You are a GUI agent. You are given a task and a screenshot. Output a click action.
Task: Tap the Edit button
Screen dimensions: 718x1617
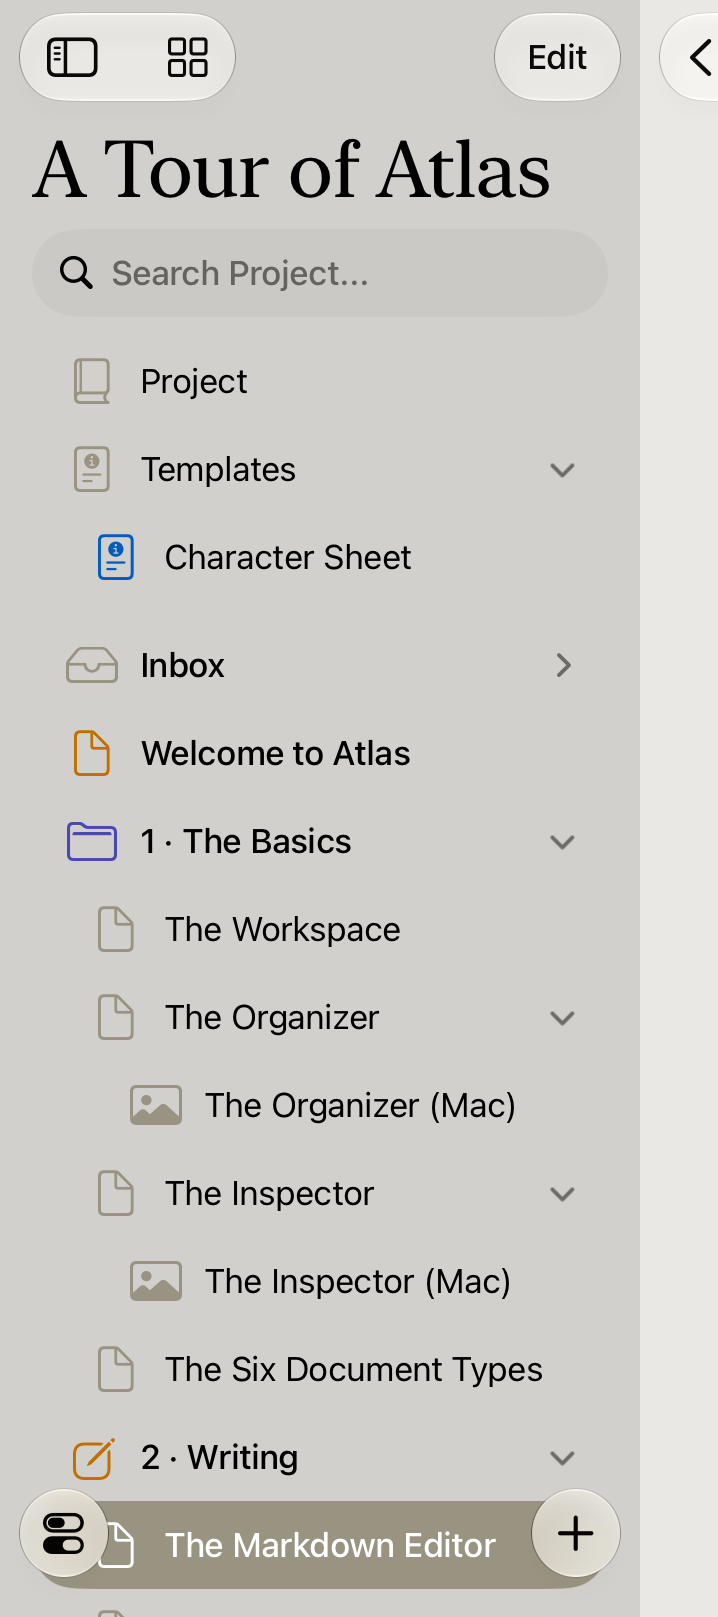point(557,57)
